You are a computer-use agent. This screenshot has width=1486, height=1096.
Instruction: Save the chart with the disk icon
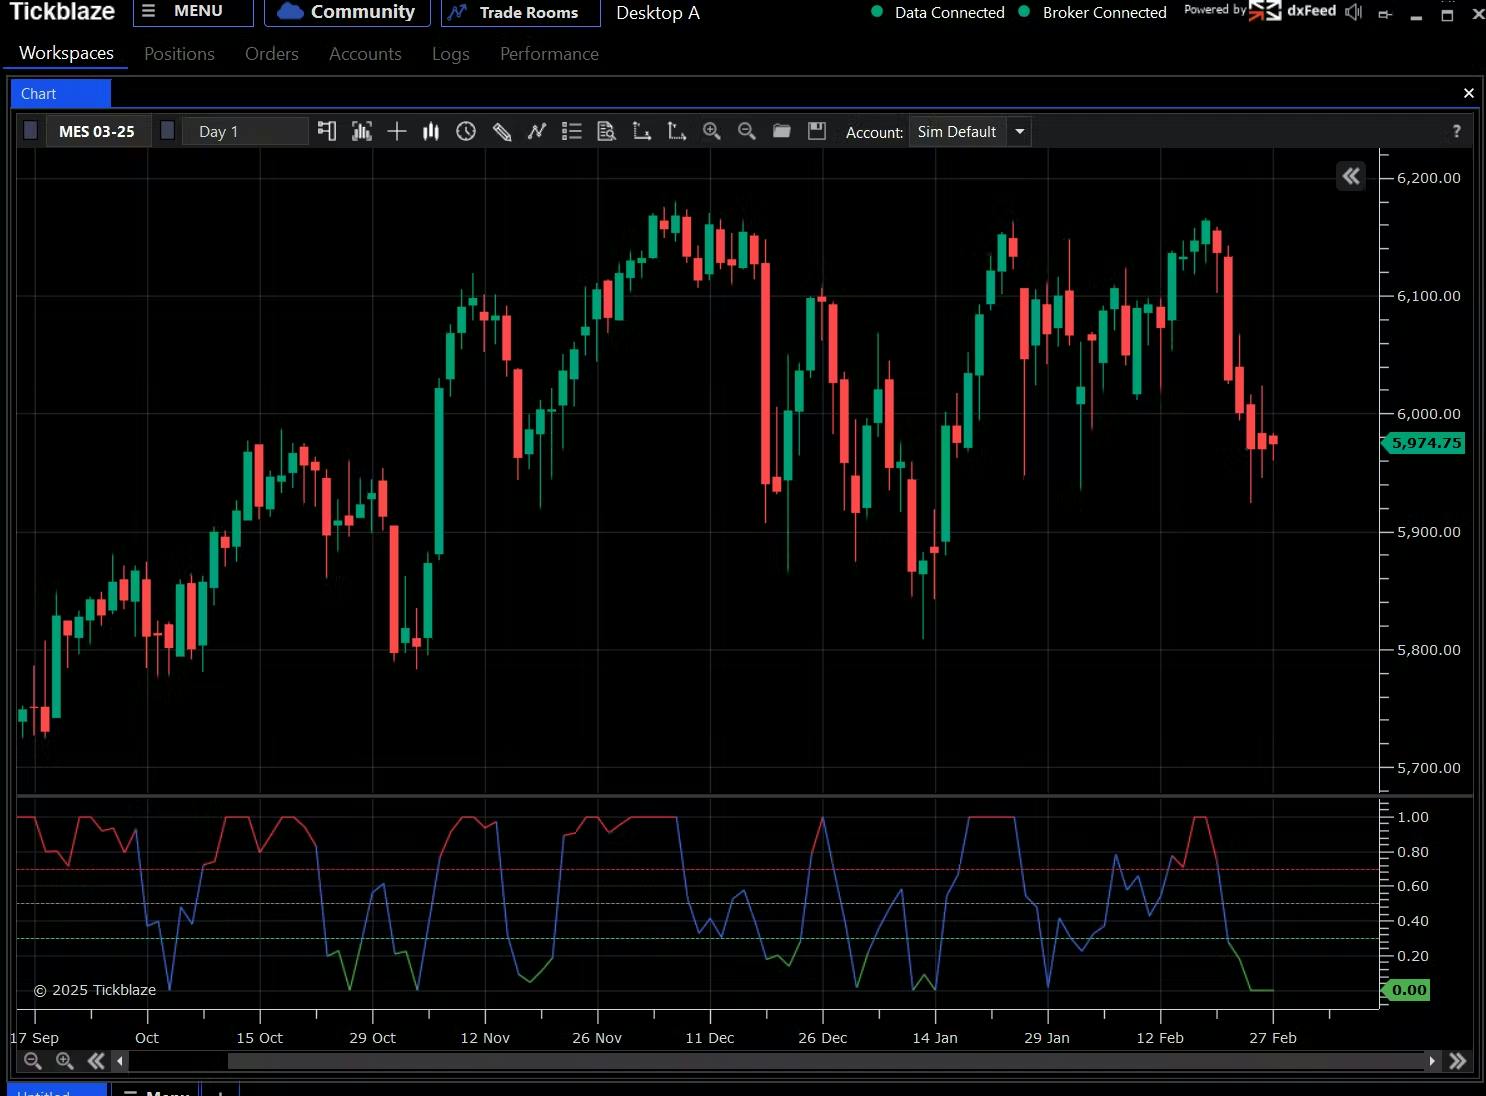pos(817,131)
